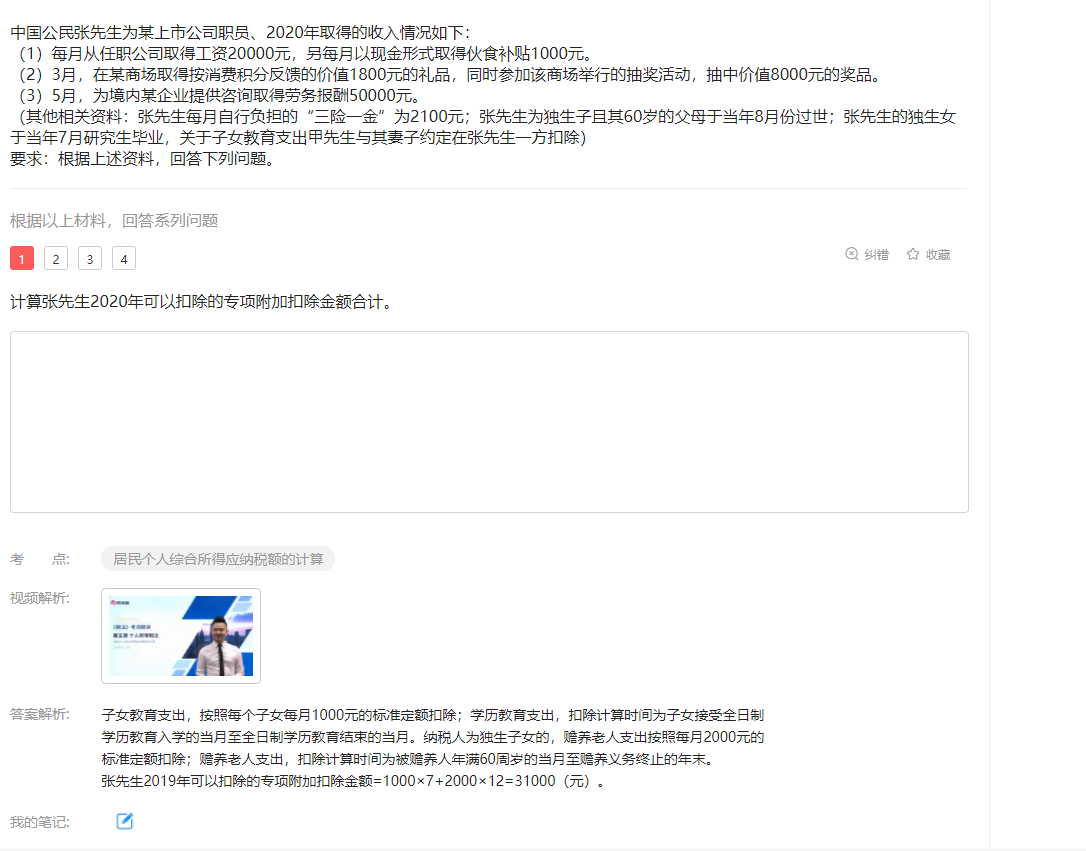Click the answer formula line ending 31000（元）
This screenshot has width=1086, height=851.
(x=353, y=781)
